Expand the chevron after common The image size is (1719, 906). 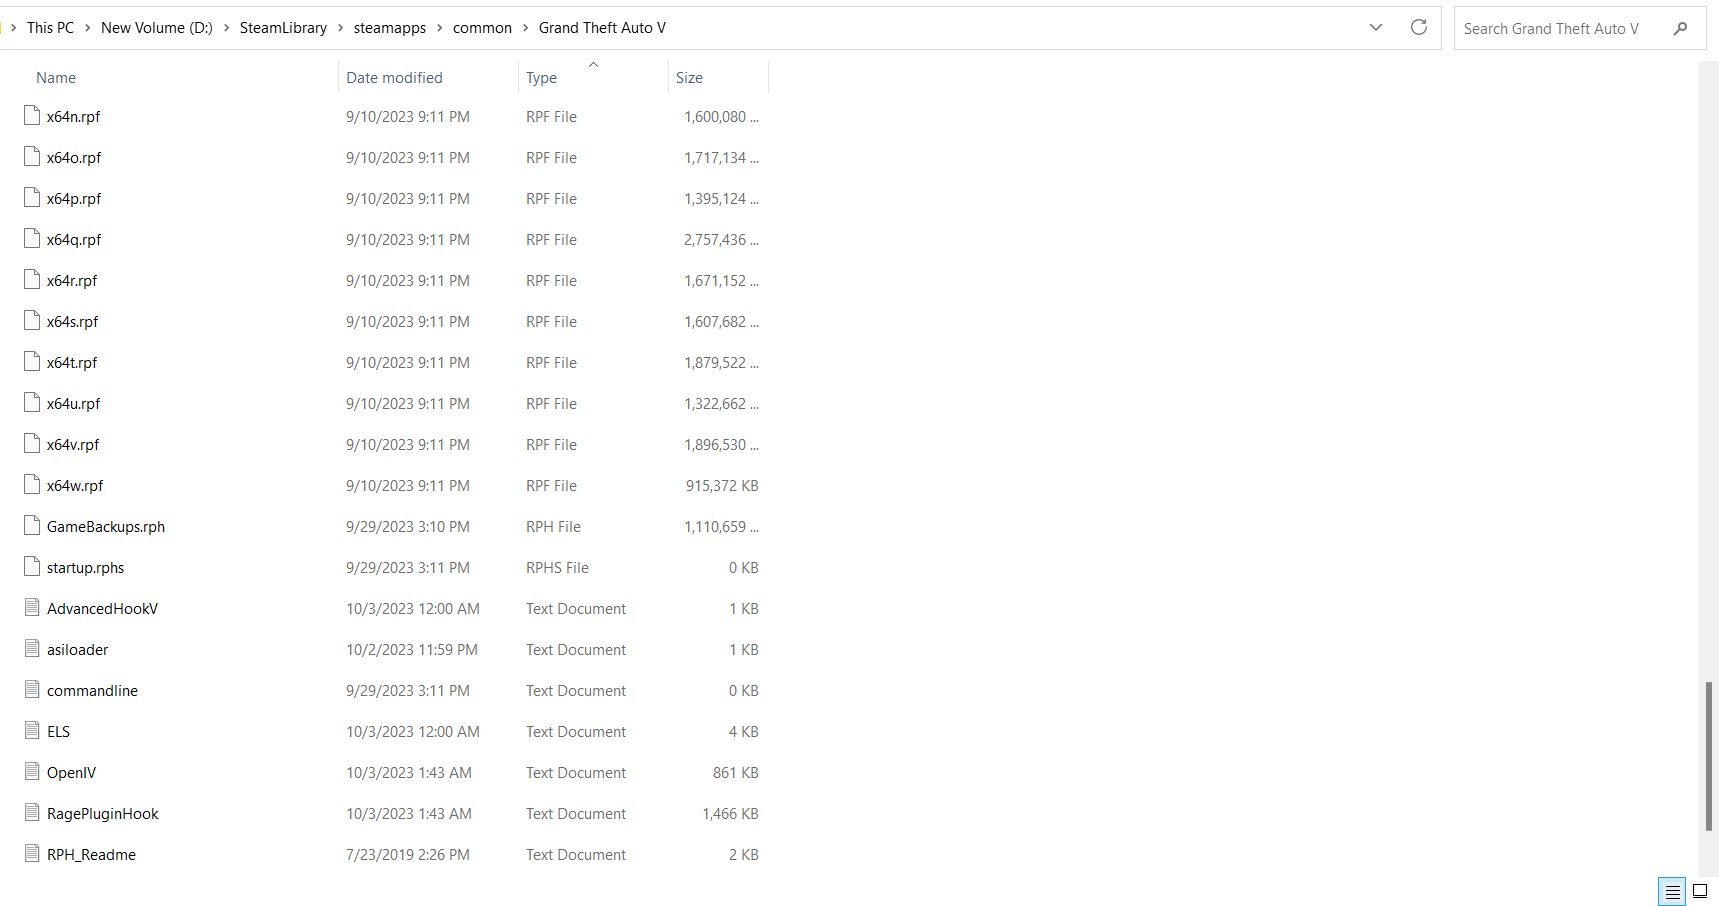click(525, 28)
